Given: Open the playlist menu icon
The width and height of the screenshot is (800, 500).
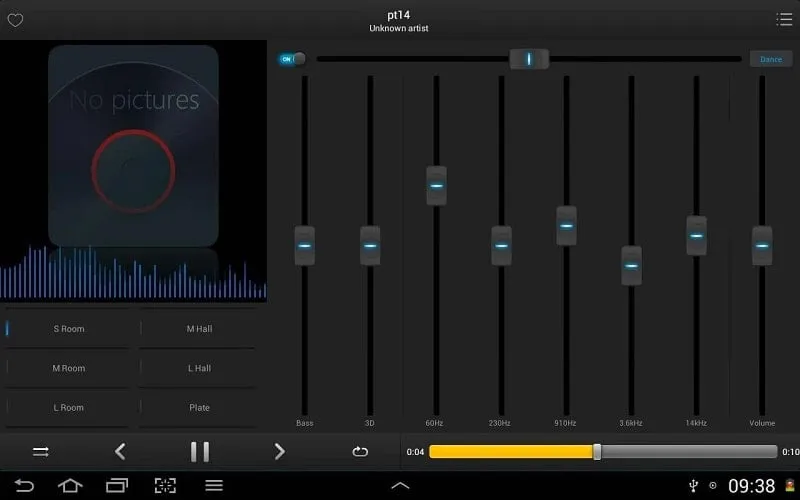Looking at the screenshot, I should coord(784,19).
